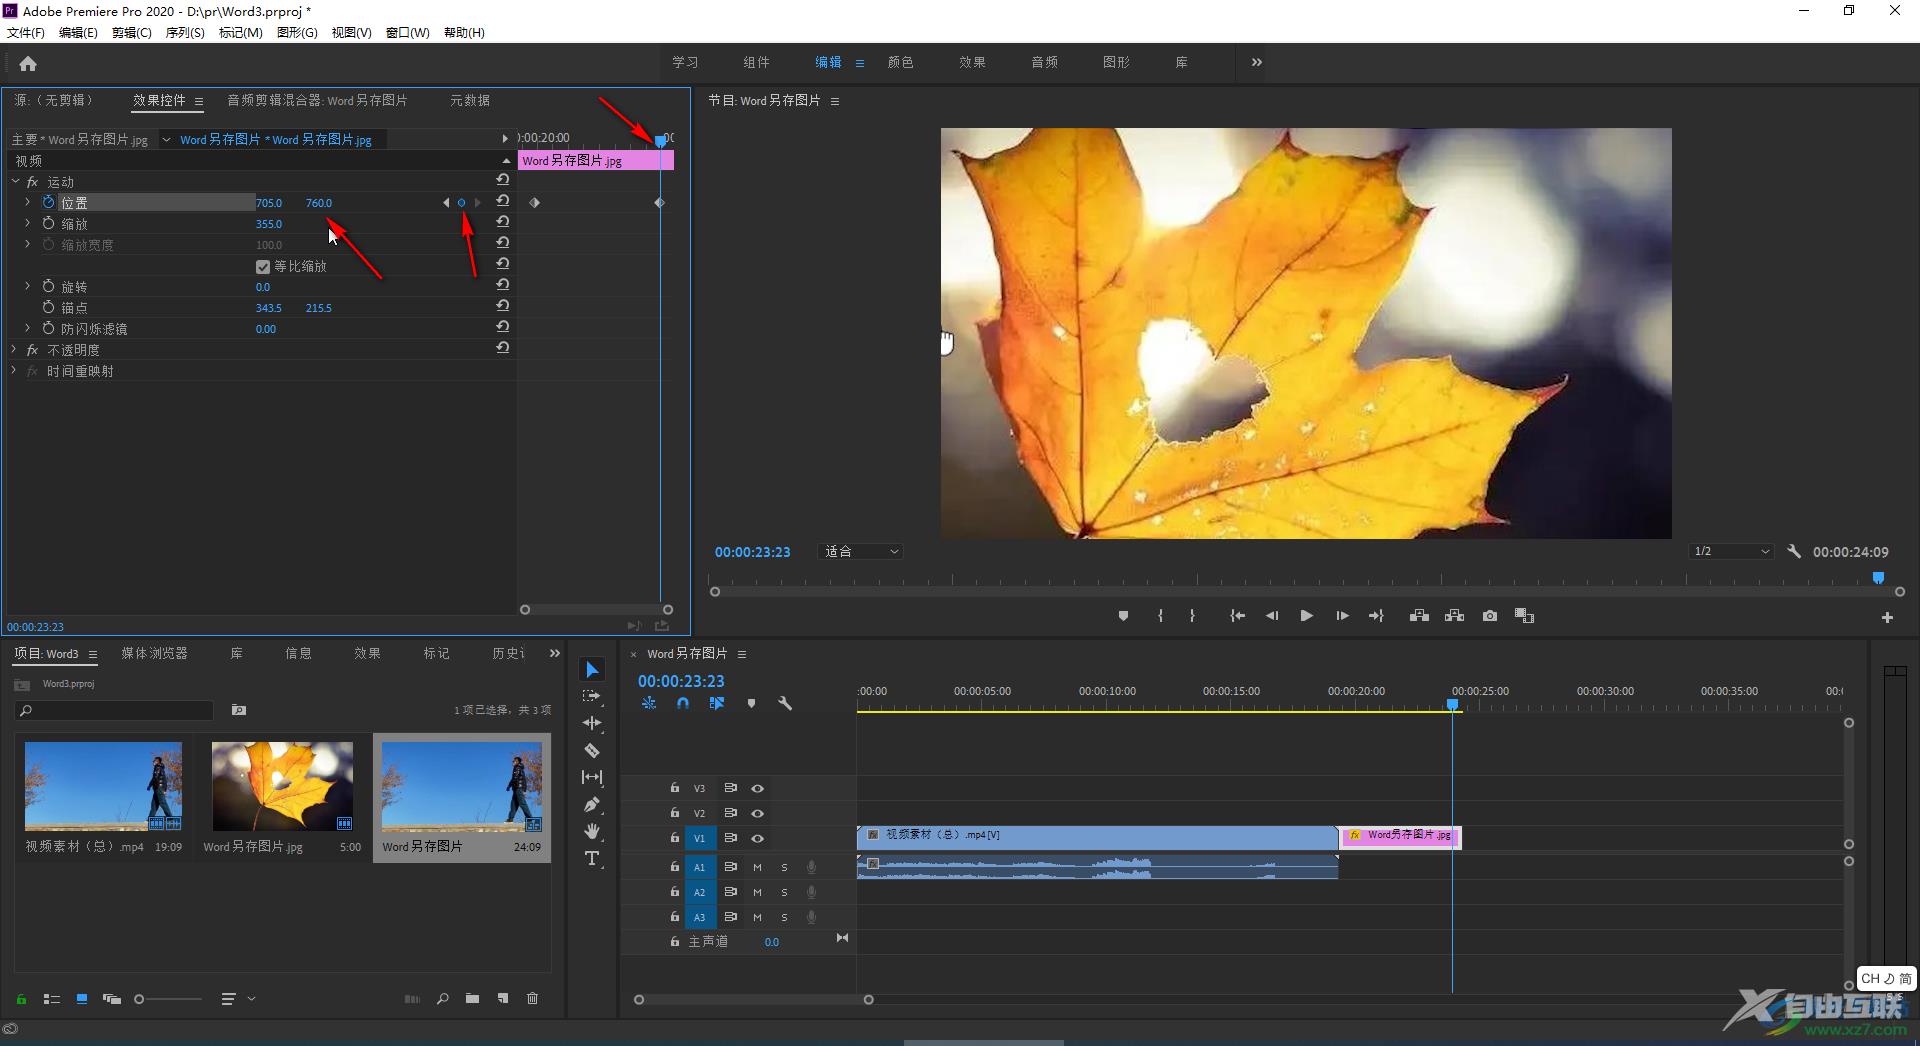Toggle timeline snap magnet

pyautogui.click(x=682, y=703)
